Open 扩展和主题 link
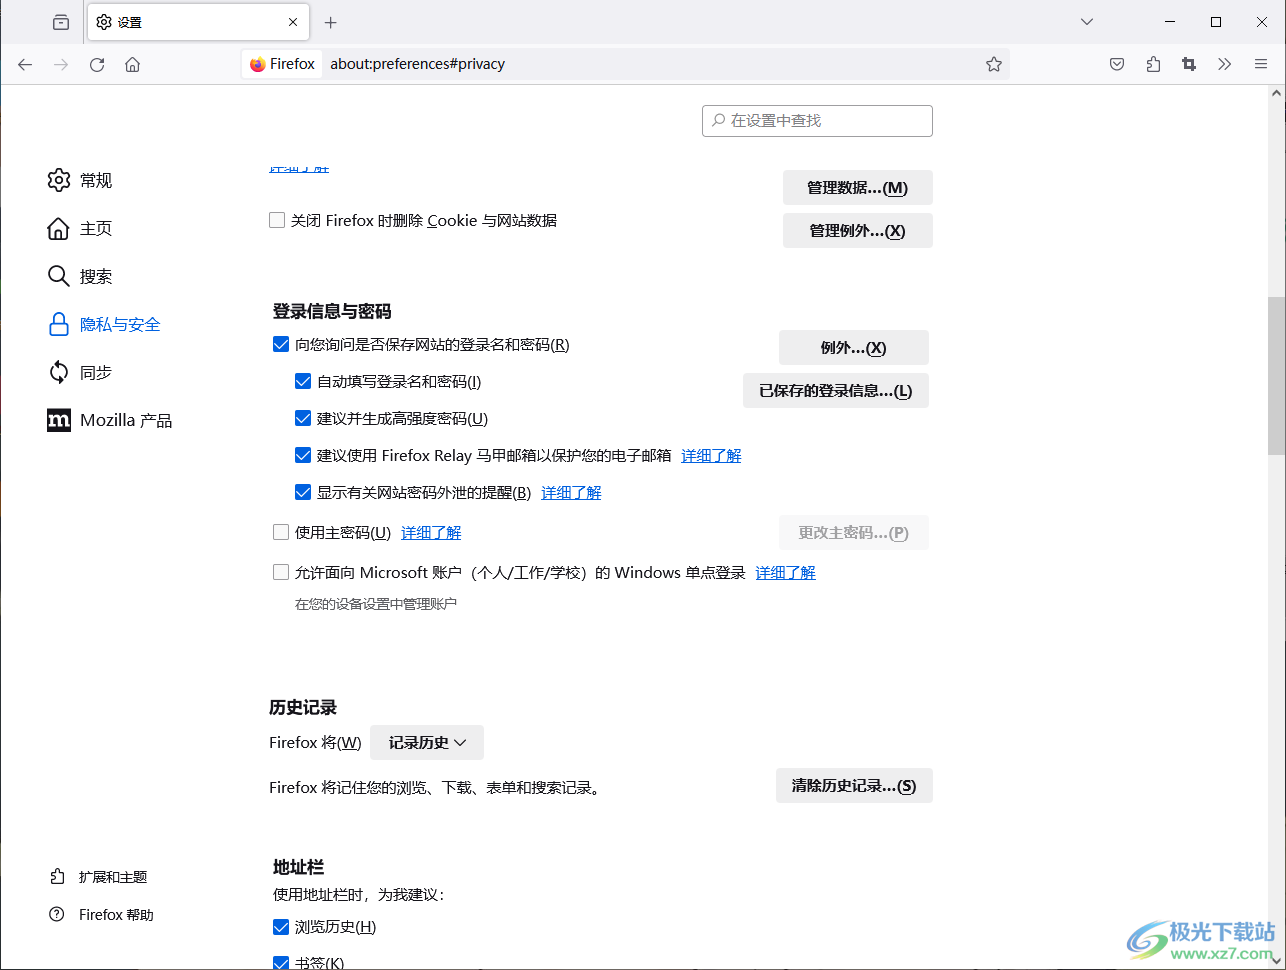The width and height of the screenshot is (1286, 970). tap(98, 877)
